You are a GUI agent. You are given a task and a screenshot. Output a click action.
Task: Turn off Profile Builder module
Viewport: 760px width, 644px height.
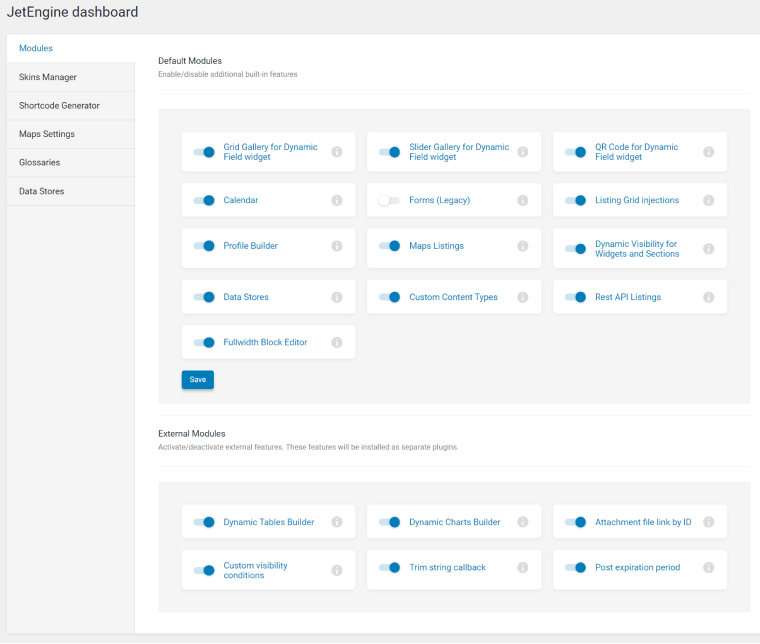click(204, 246)
